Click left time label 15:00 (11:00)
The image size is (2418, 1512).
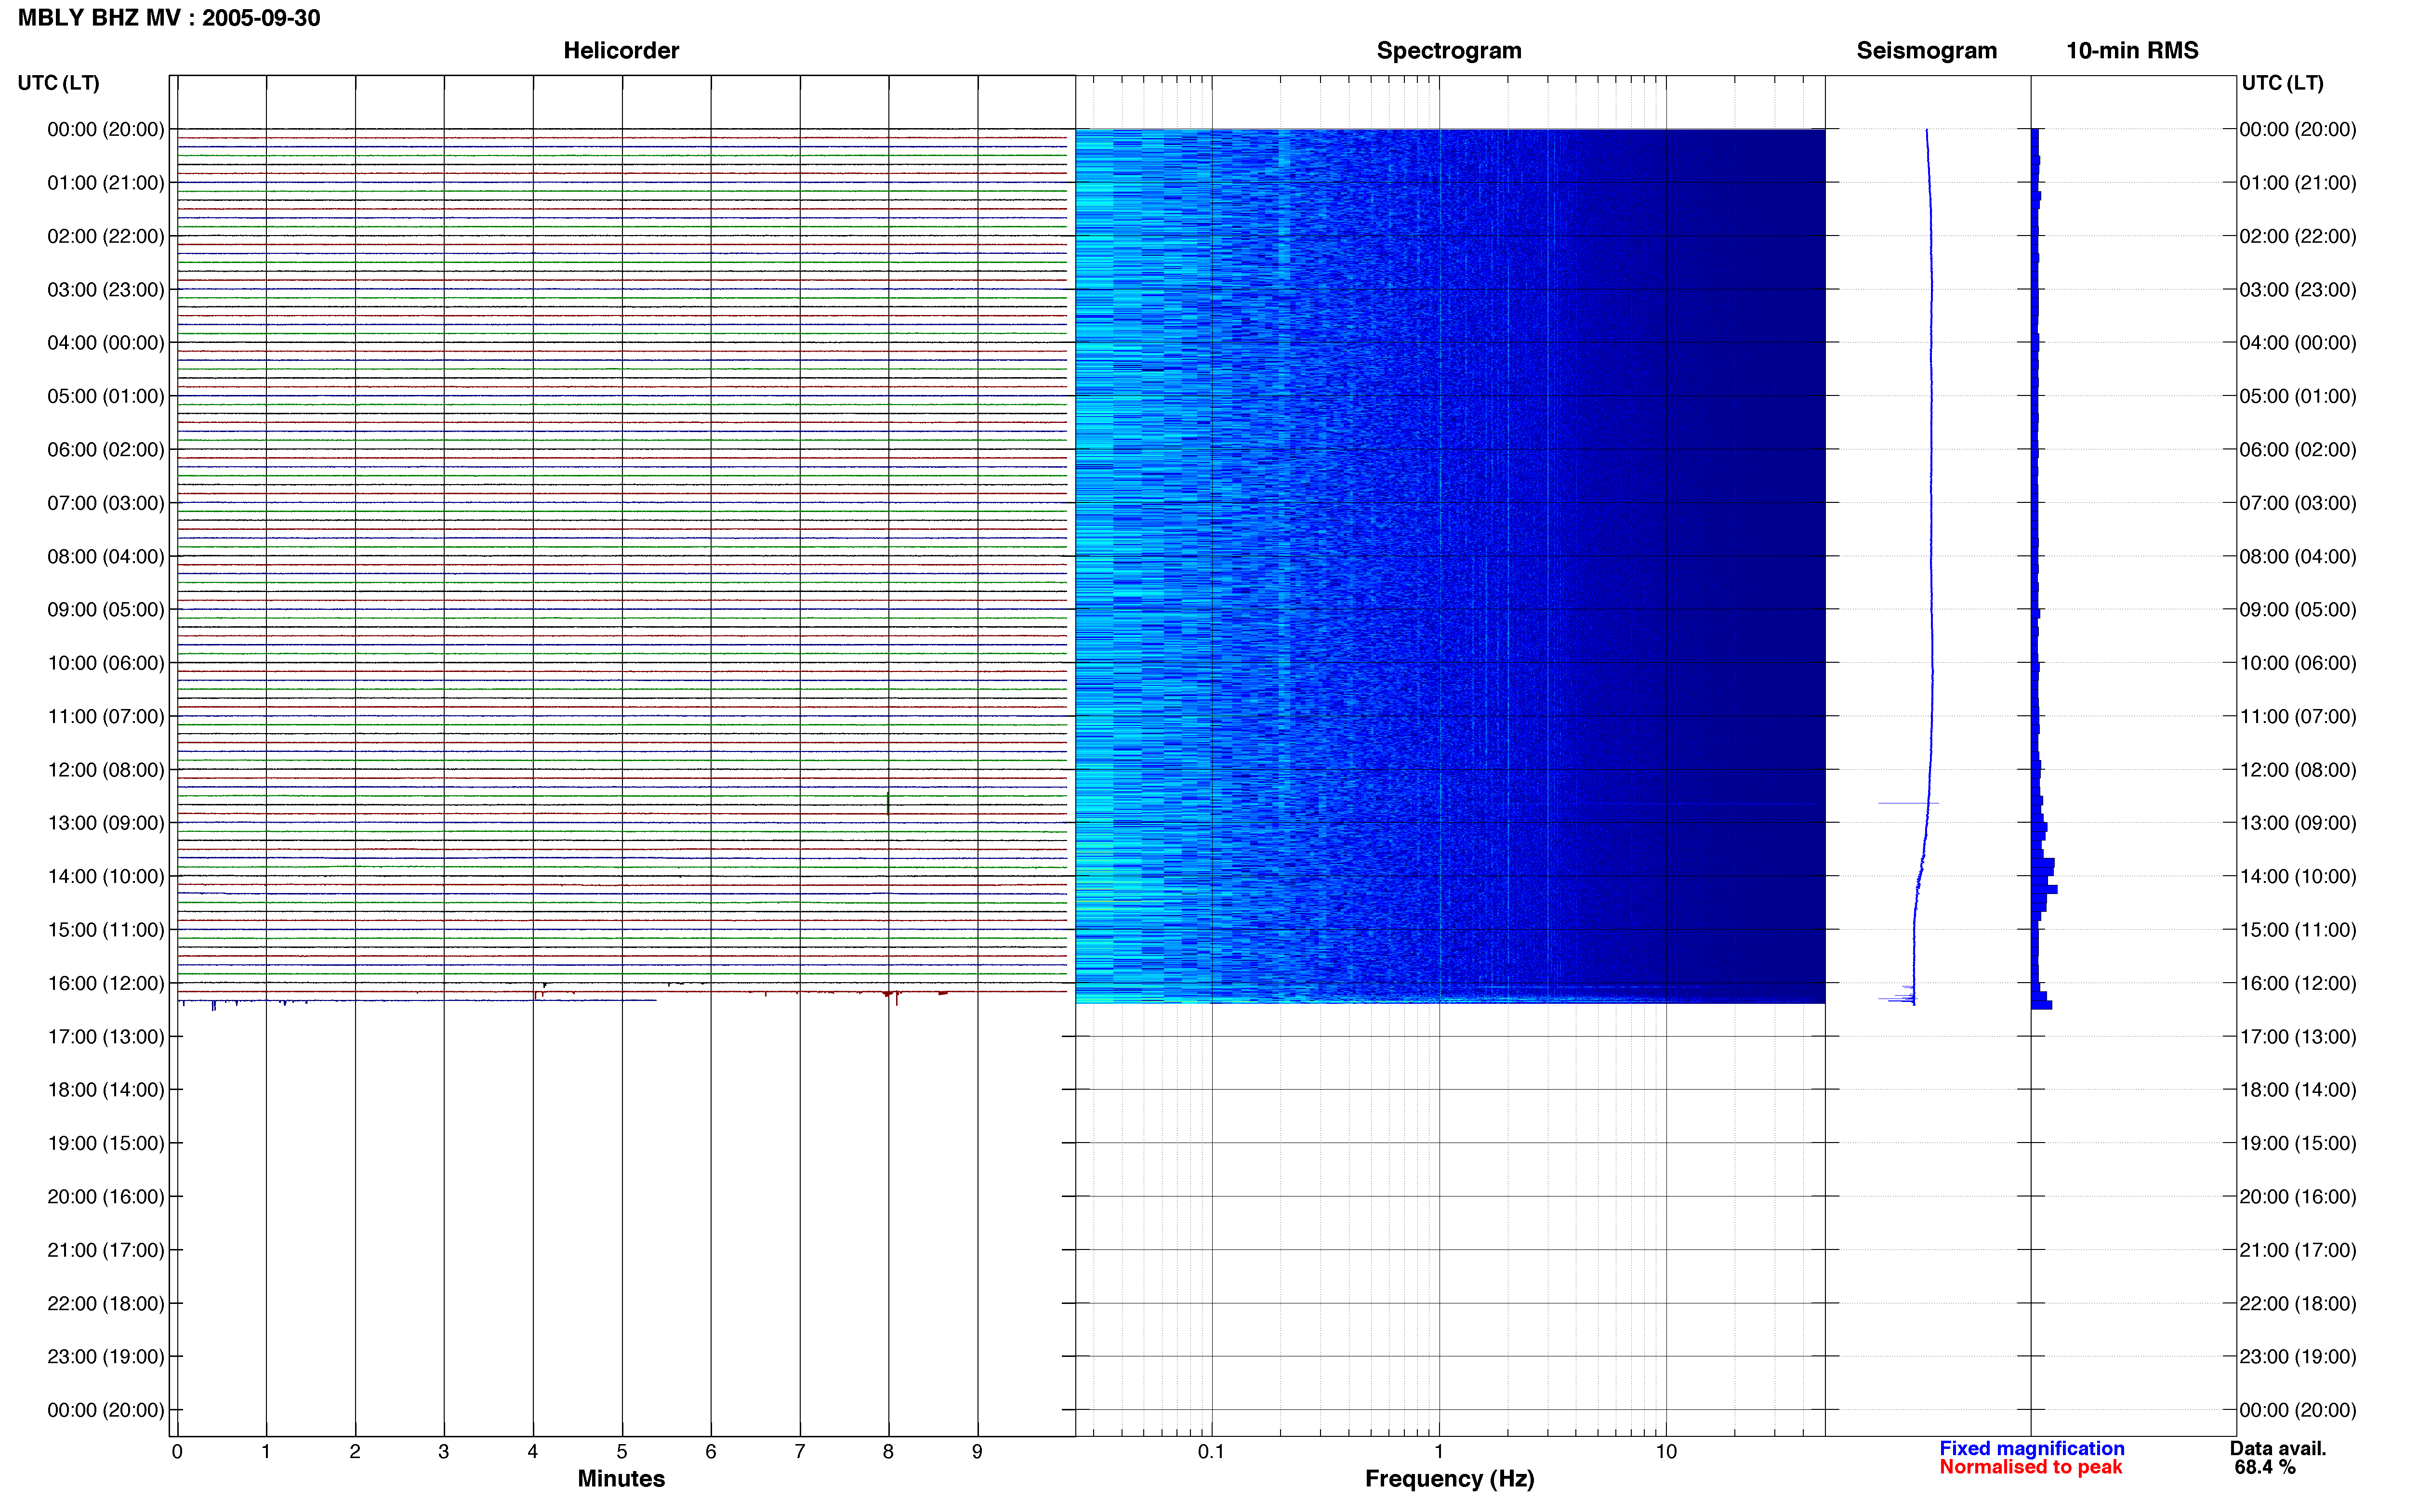tap(106, 930)
